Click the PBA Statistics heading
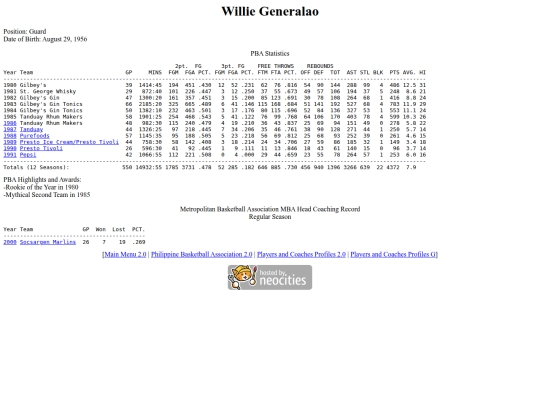 coord(270,53)
